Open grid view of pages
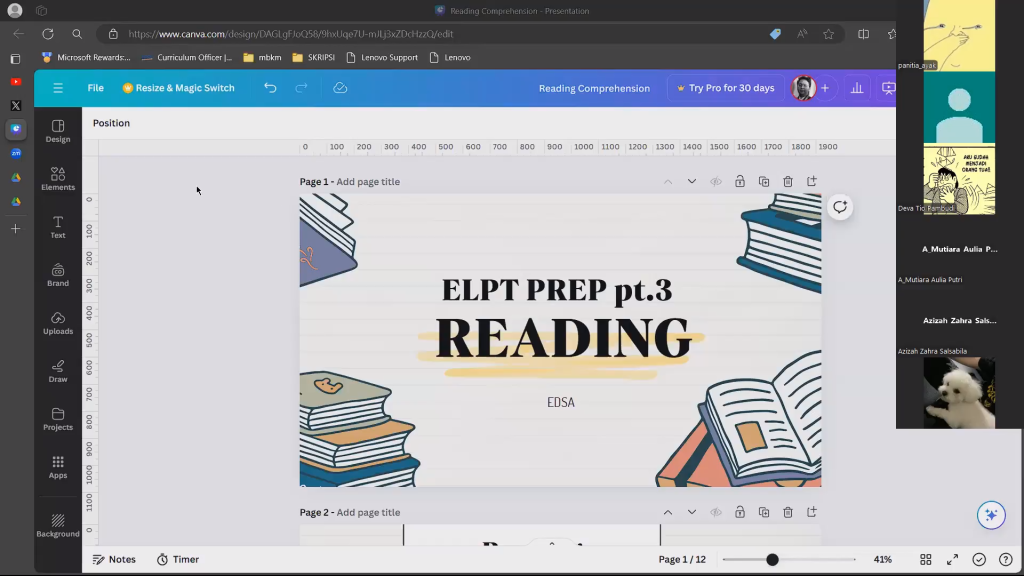Image resolution: width=1024 pixels, height=576 pixels. [x=926, y=559]
